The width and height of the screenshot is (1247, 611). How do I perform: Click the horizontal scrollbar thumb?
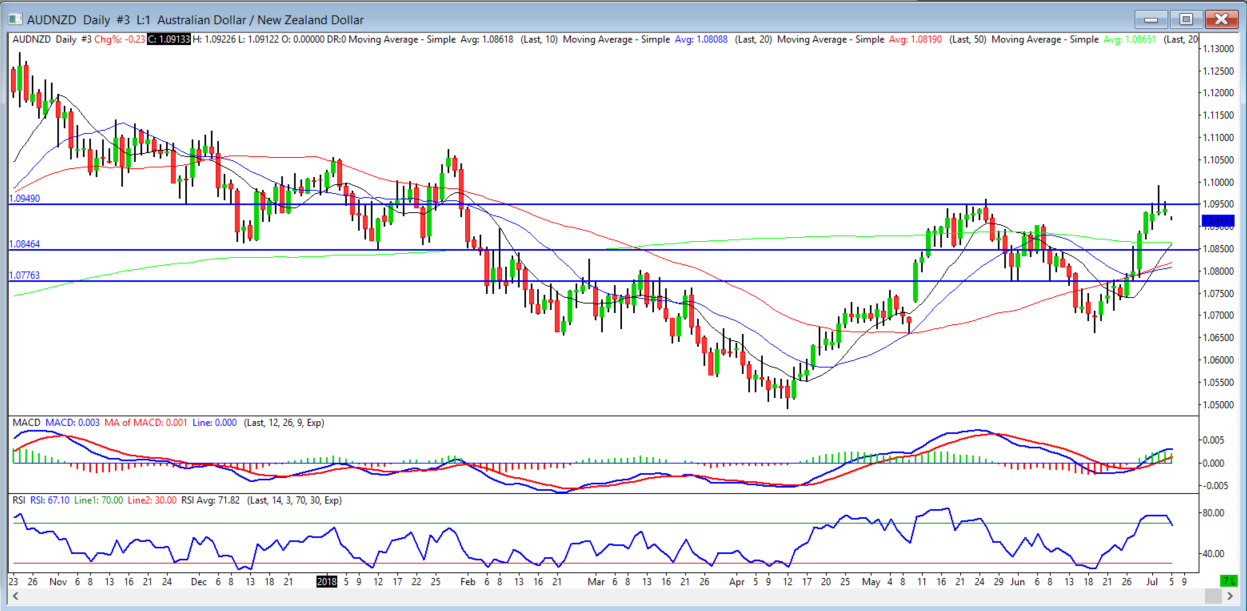click(1214, 596)
